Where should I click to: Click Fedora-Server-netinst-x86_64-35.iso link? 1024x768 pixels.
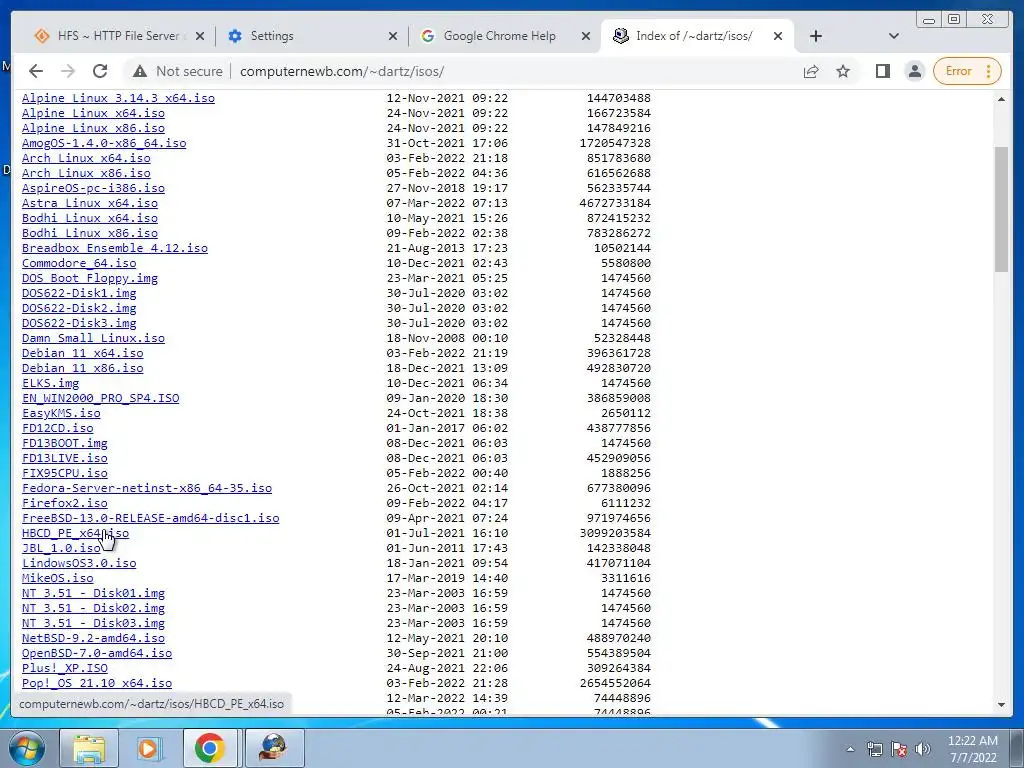click(147, 488)
